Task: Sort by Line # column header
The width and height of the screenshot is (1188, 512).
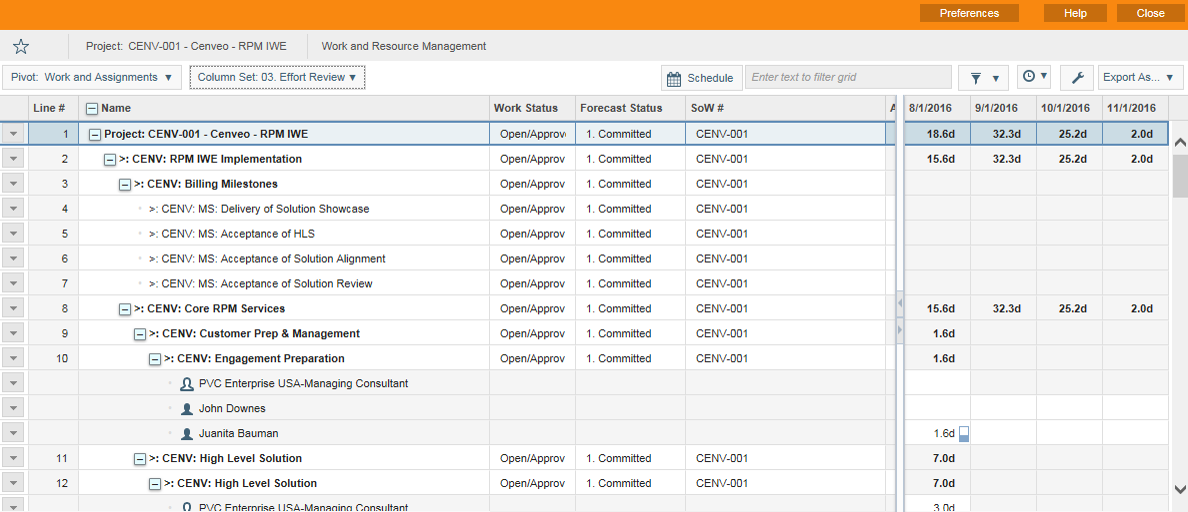Action: [x=53, y=108]
